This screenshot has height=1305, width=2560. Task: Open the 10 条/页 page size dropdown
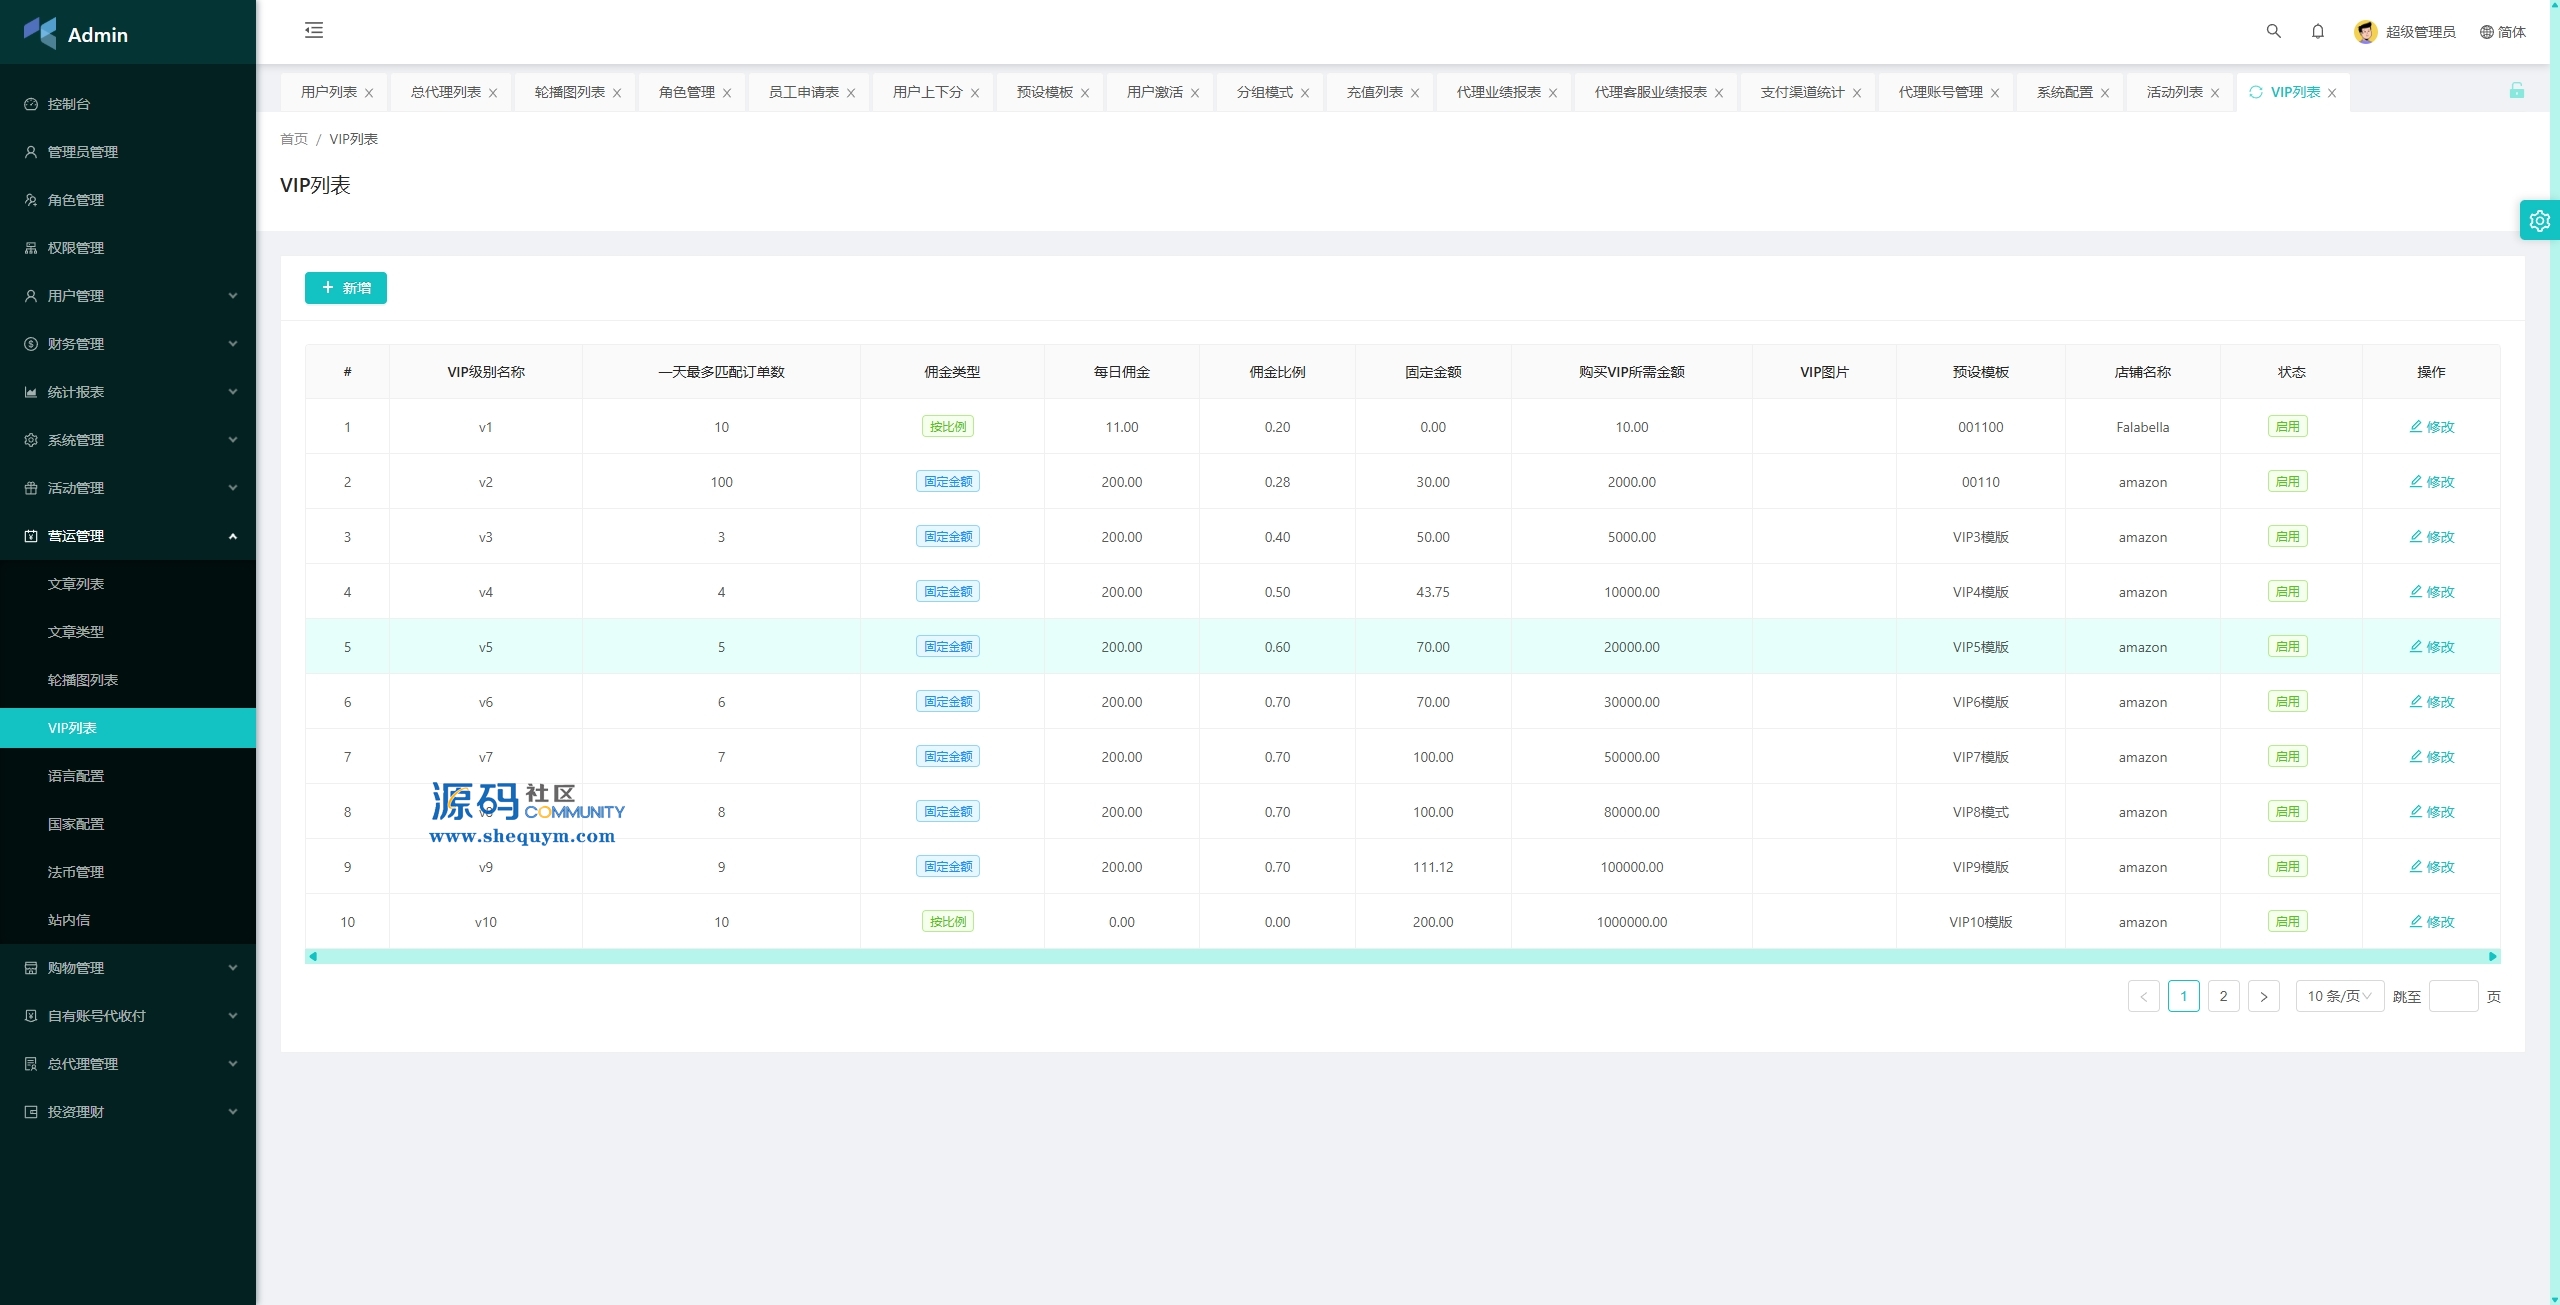(2338, 996)
